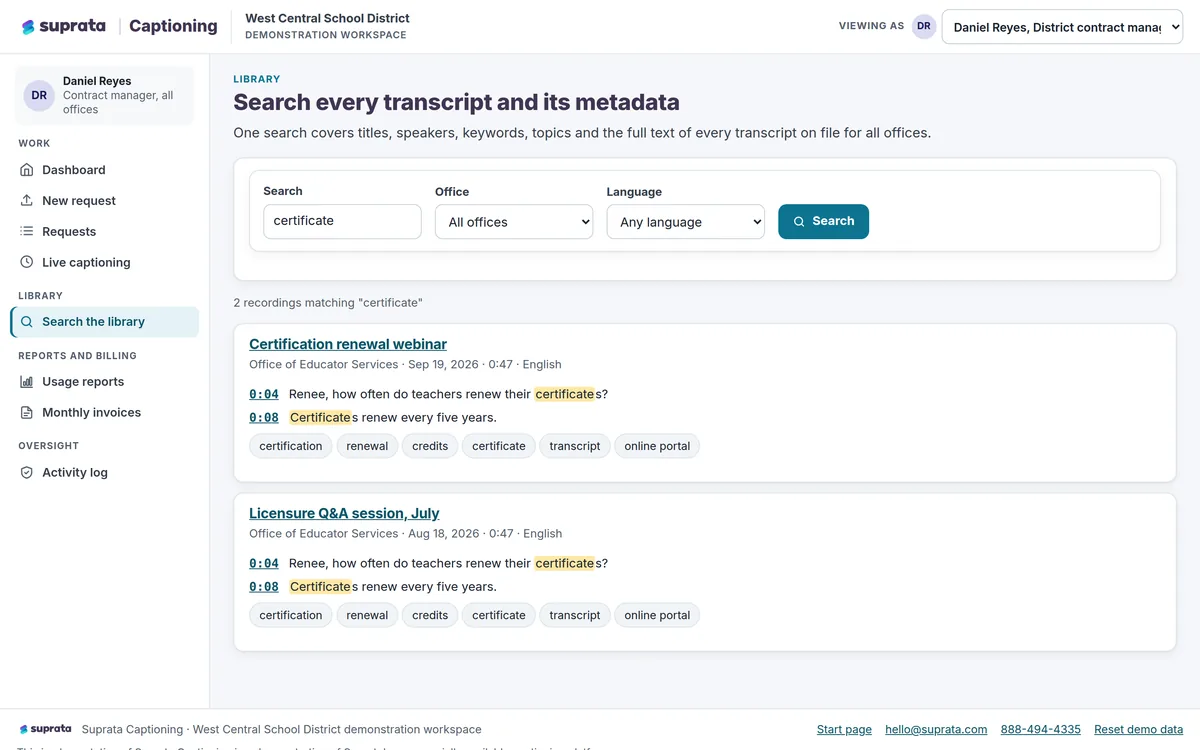Click the Requests list icon
The height and width of the screenshot is (750, 1200).
[x=27, y=232]
